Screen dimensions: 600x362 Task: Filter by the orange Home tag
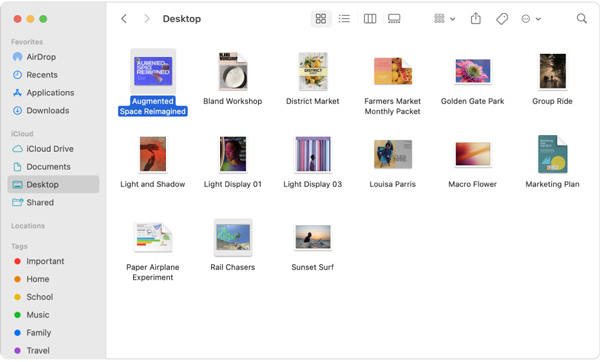coord(53,279)
